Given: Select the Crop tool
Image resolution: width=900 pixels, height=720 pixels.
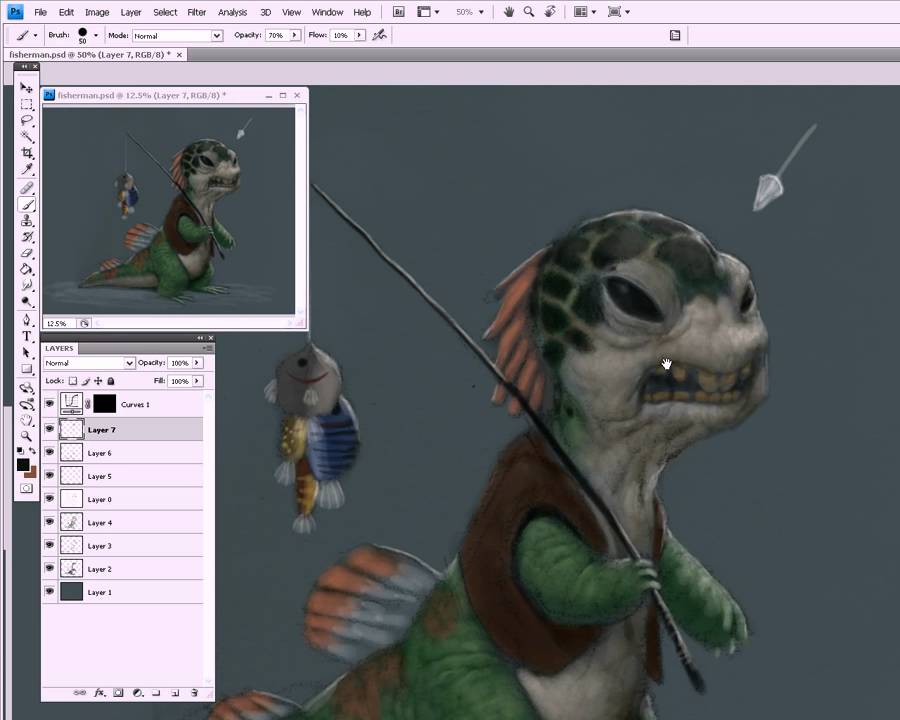Looking at the screenshot, I should 26,152.
